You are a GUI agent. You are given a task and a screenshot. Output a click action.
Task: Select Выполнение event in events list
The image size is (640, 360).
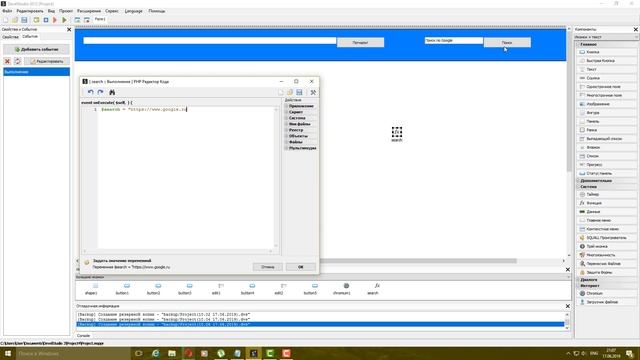pyautogui.click(x=36, y=72)
